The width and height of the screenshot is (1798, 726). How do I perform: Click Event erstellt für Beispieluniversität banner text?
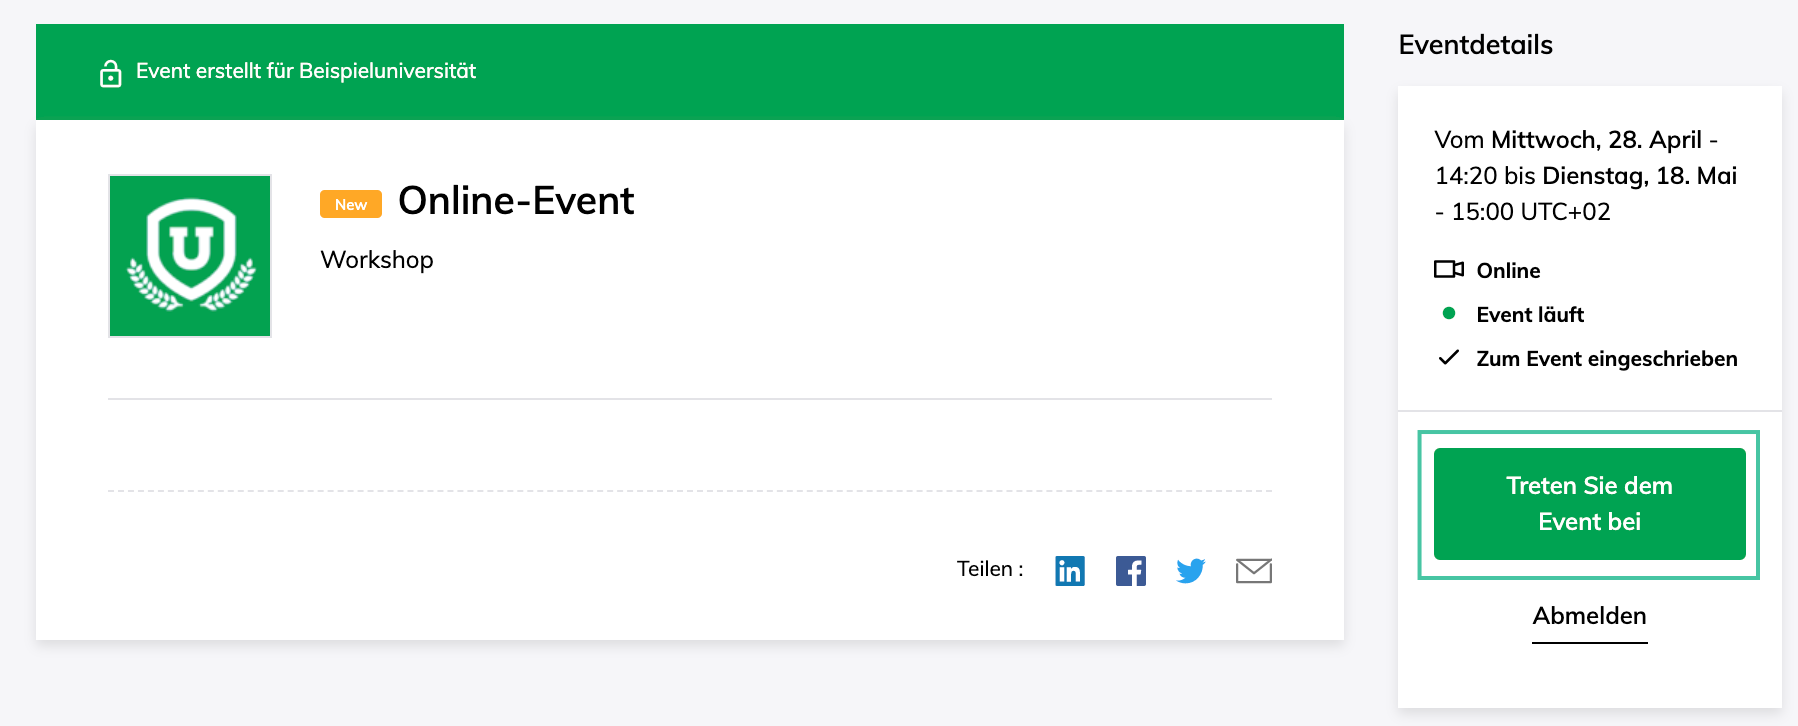coord(306,71)
